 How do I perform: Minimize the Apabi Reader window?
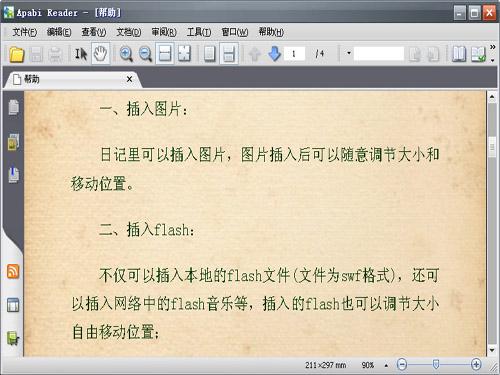click(460, 13)
